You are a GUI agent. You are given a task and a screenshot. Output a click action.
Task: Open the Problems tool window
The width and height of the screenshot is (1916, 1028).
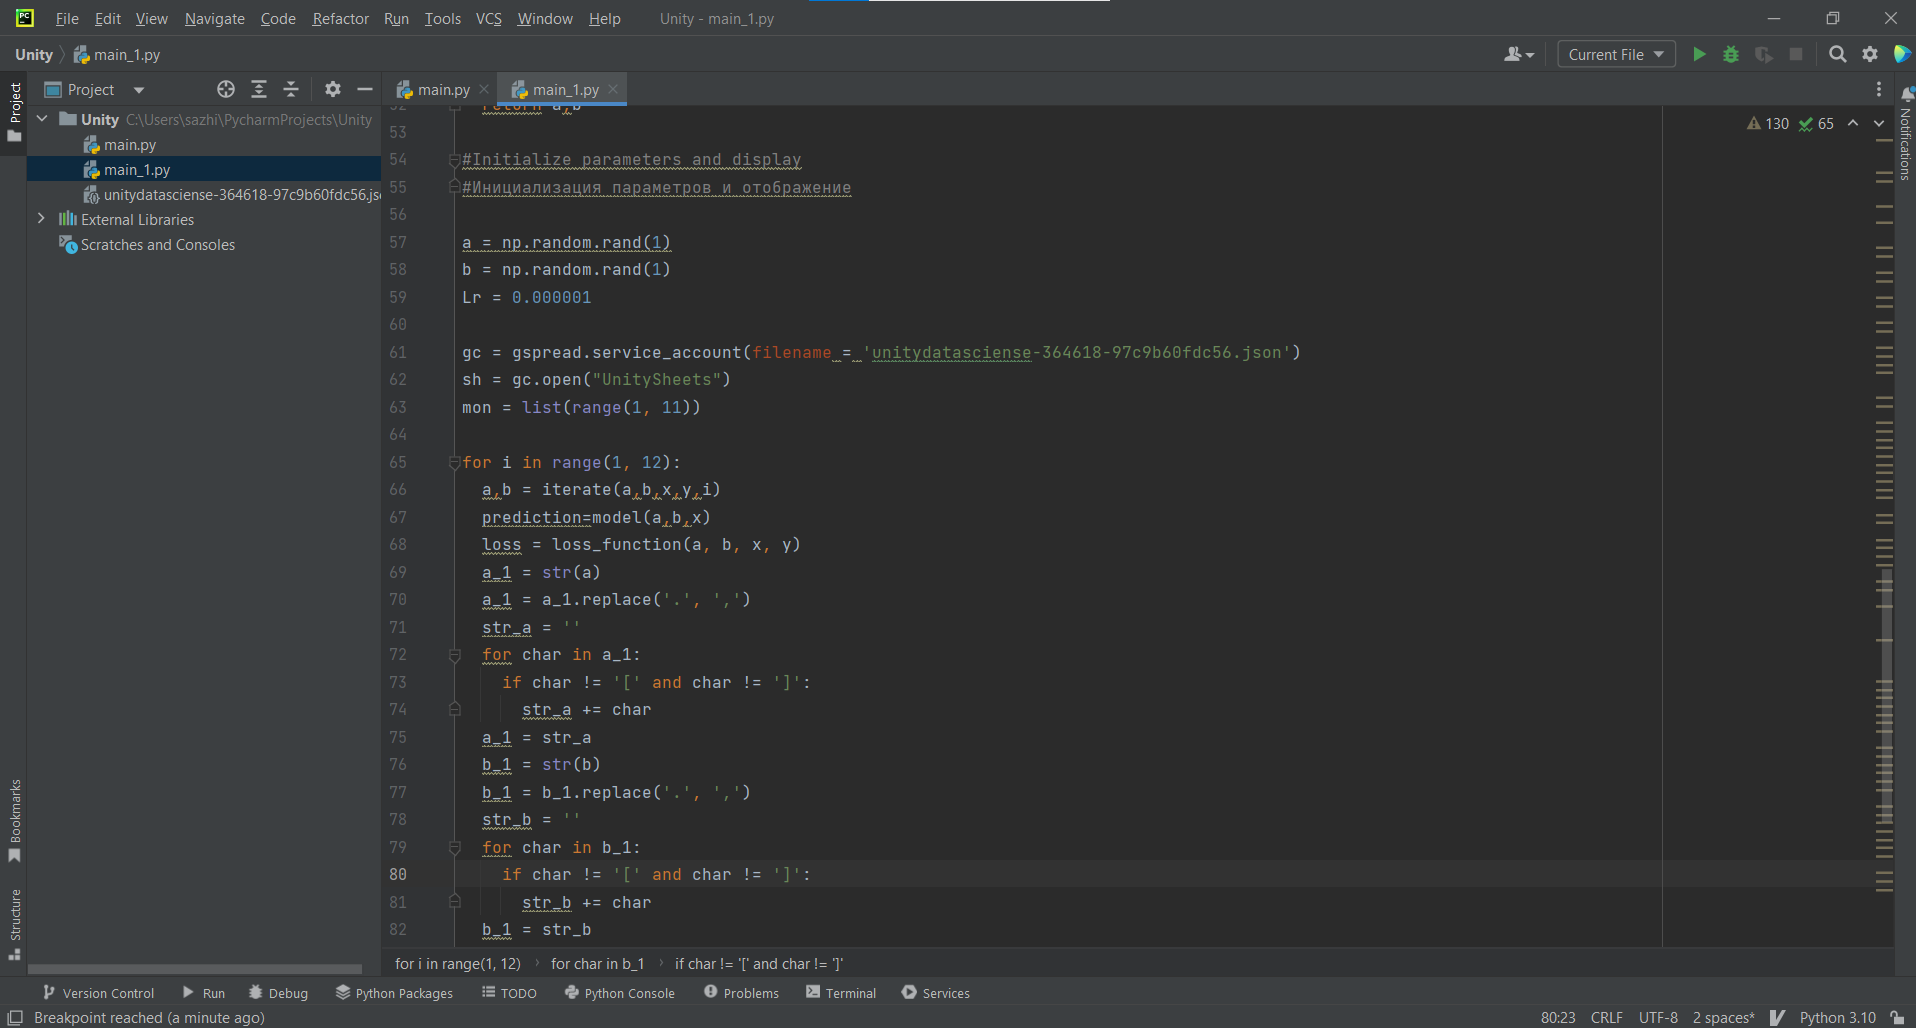(x=741, y=993)
